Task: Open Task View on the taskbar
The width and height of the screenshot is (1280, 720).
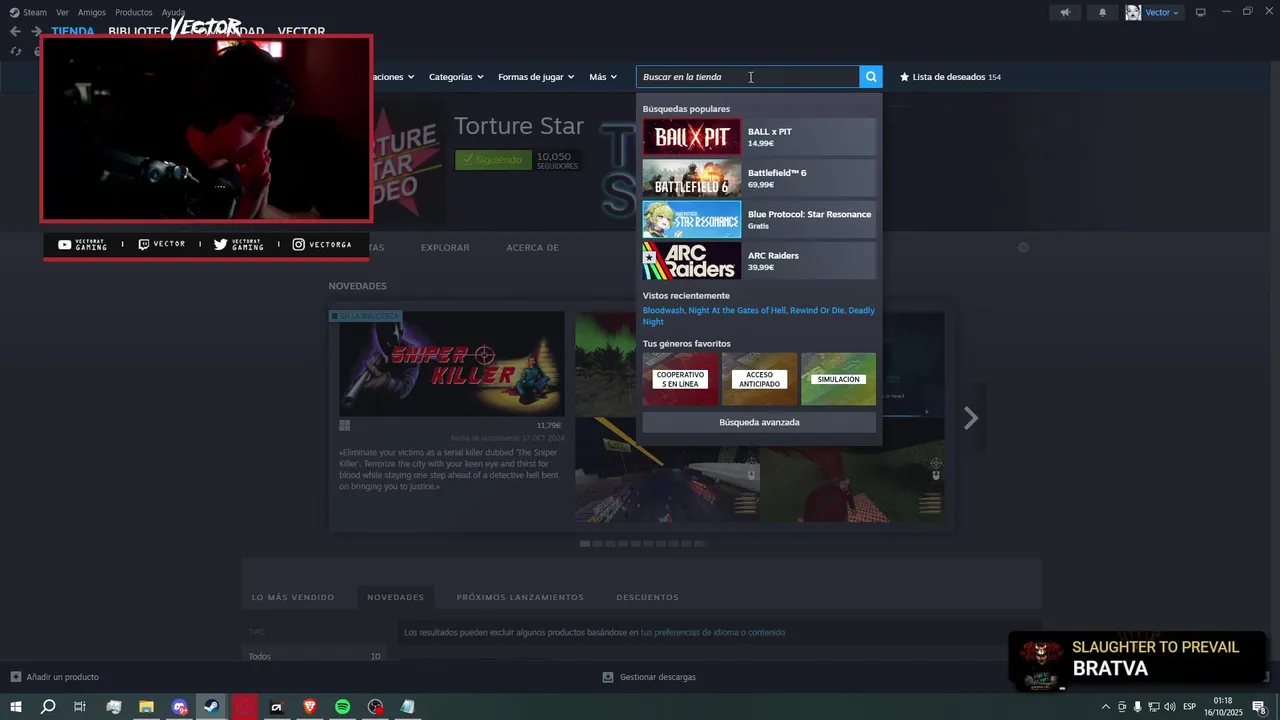Action: point(80,707)
